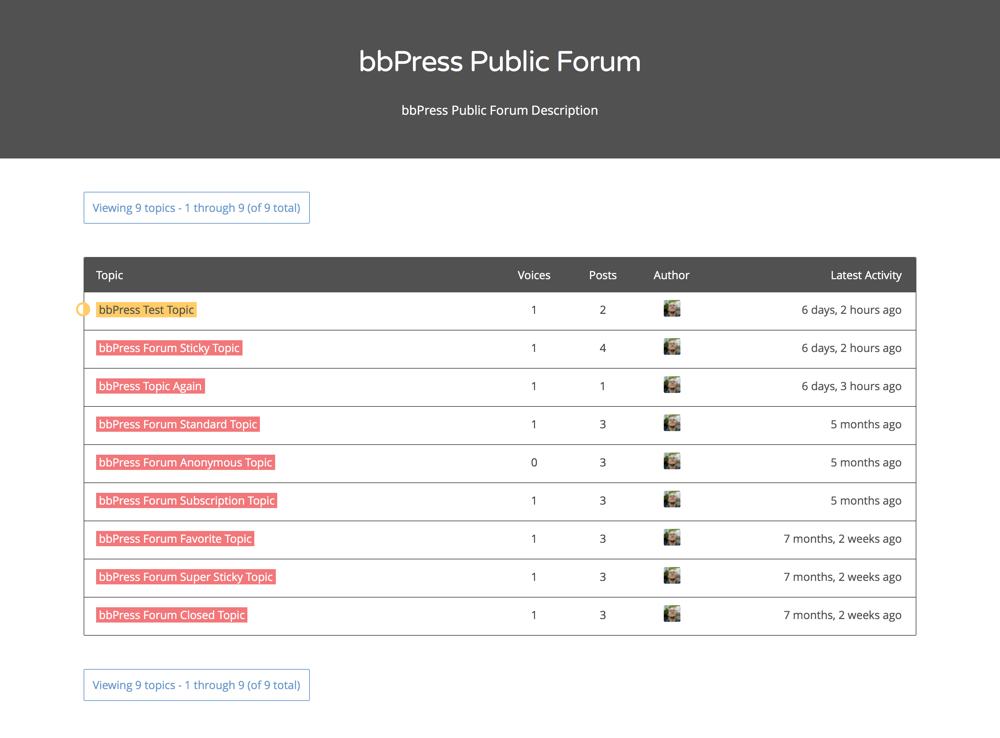The height and width of the screenshot is (738, 1000).
Task: Click author avatar in Super Sticky Topic row
Action: (672, 576)
